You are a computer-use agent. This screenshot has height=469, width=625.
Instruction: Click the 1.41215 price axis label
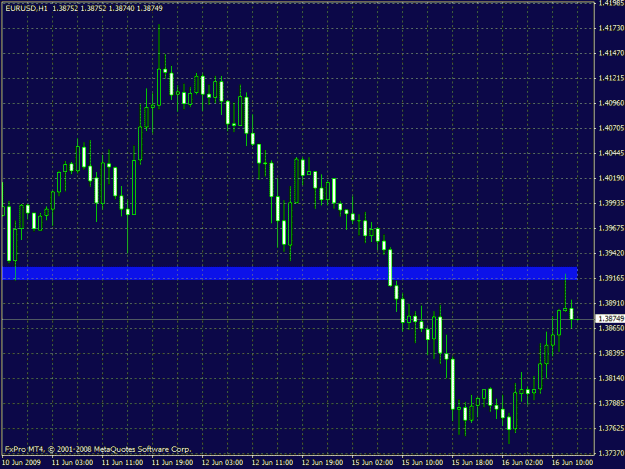pos(611,78)
